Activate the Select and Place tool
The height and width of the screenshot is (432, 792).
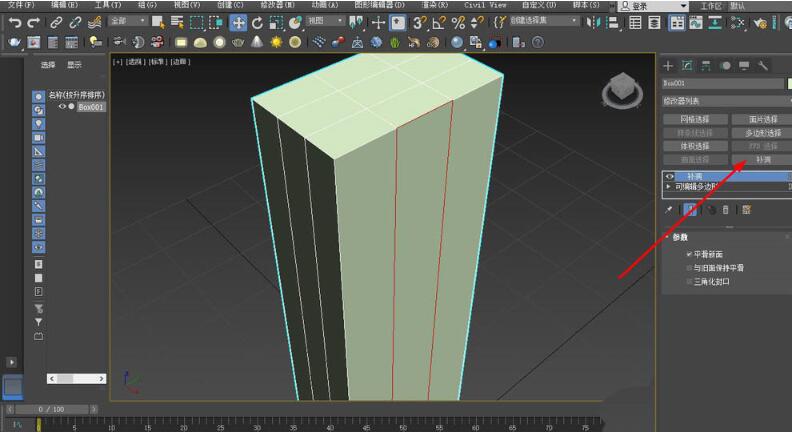click(295, 23)
